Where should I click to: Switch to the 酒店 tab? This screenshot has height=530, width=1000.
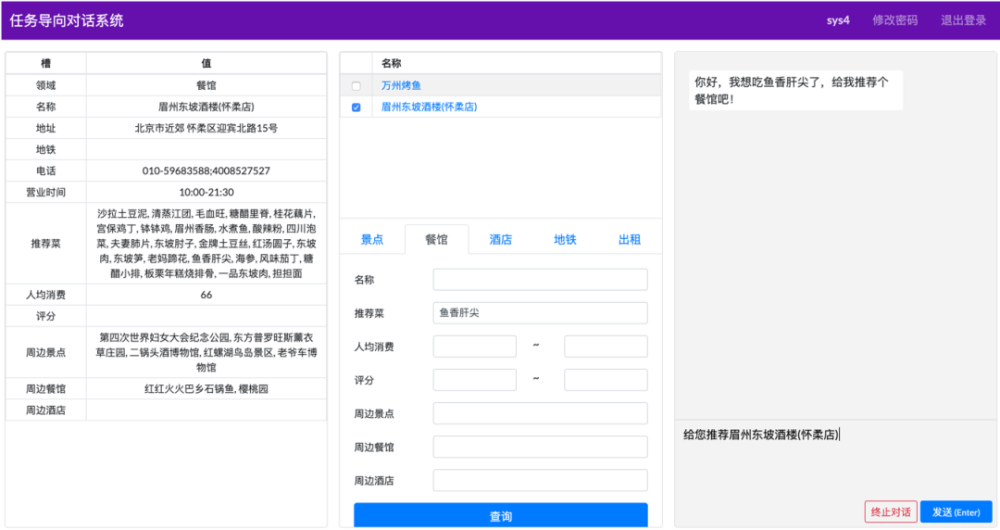click(501, 239)
